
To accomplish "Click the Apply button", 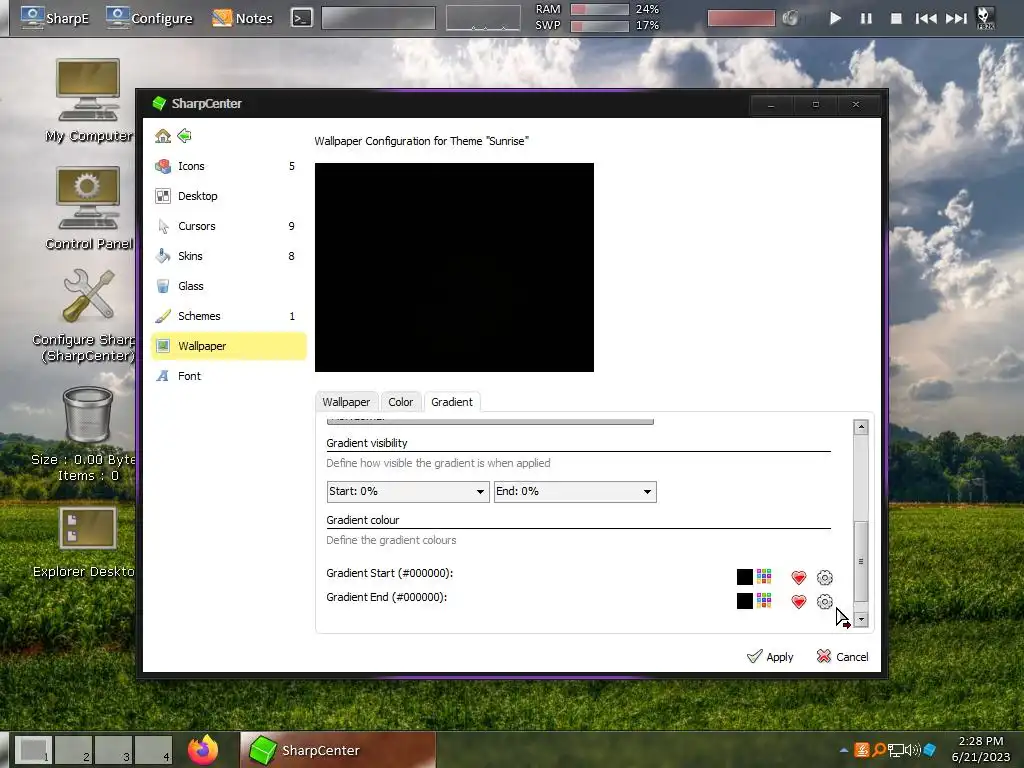I will coord(770,656).
